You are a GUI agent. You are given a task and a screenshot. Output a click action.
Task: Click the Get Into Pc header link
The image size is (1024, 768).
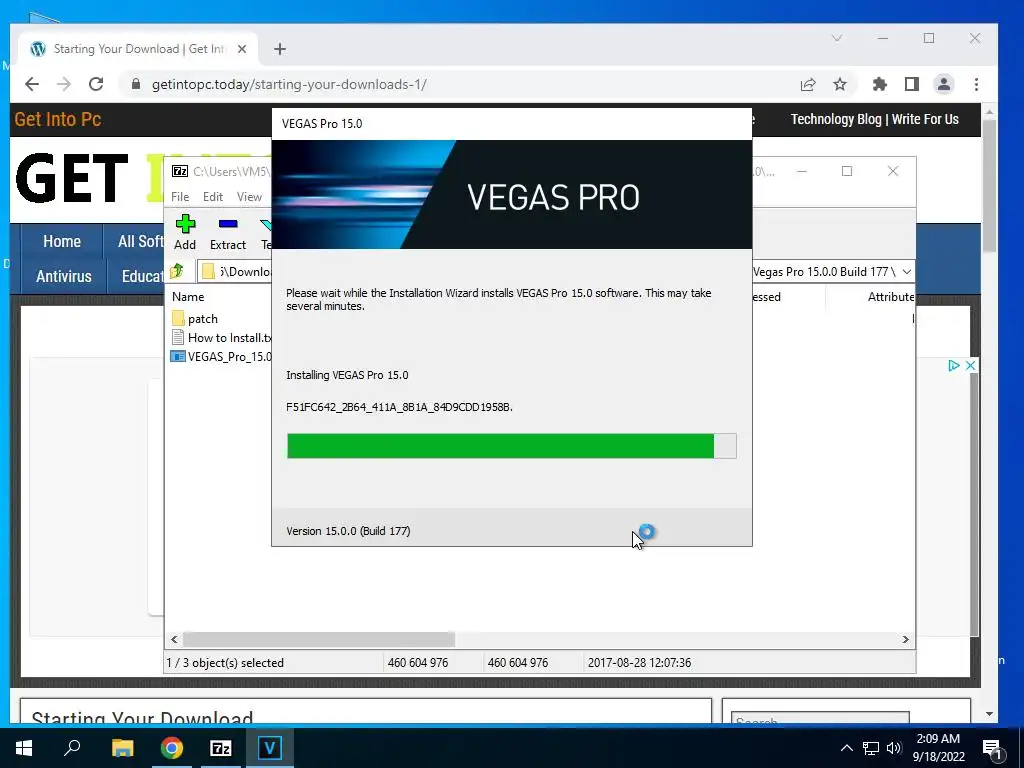[57, 120]
